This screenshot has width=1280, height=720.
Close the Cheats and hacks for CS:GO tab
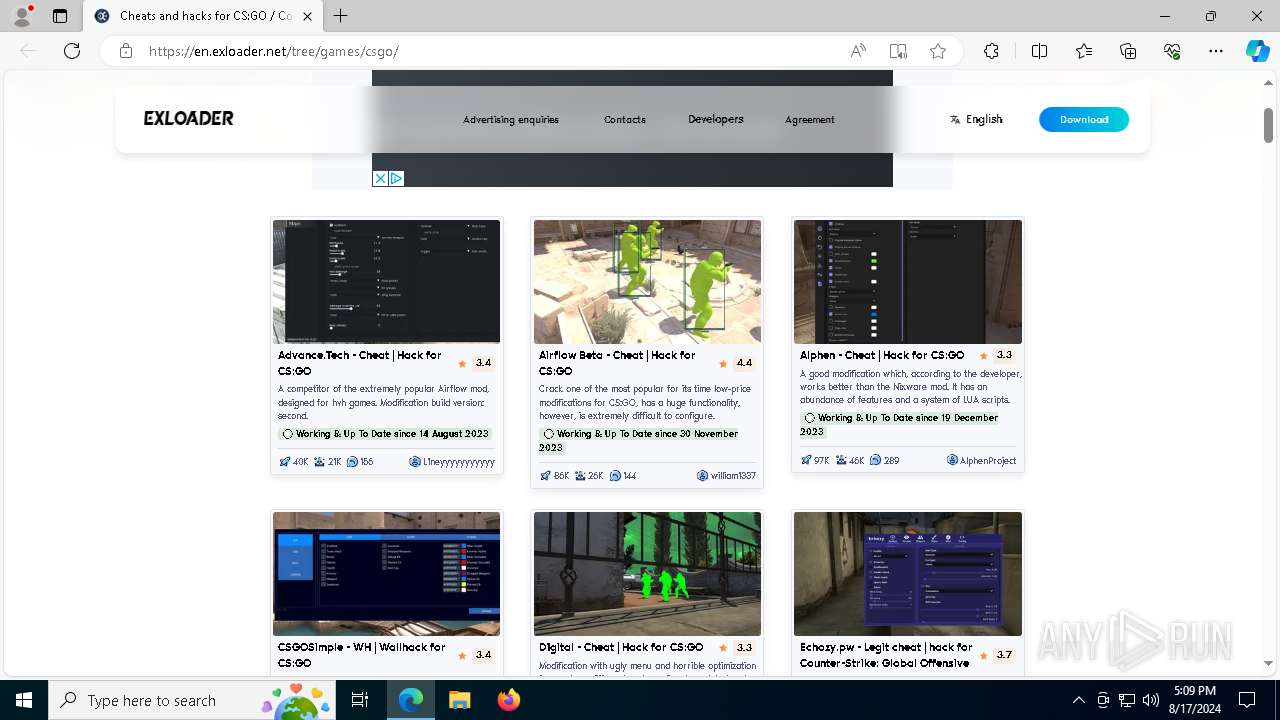pos(308,16)
